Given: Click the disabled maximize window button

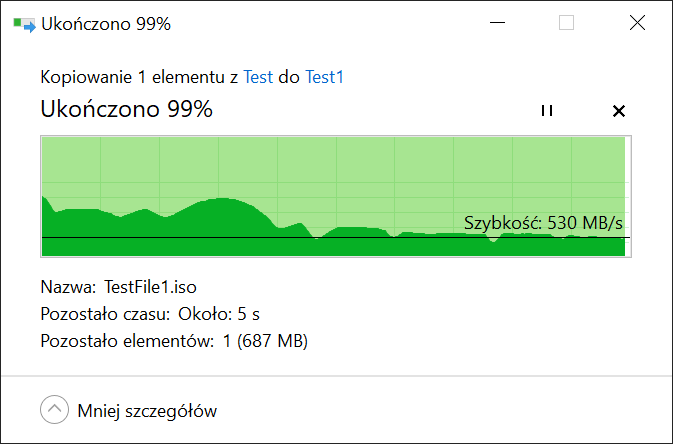Looking at the screenshot, I should [566, 23].
